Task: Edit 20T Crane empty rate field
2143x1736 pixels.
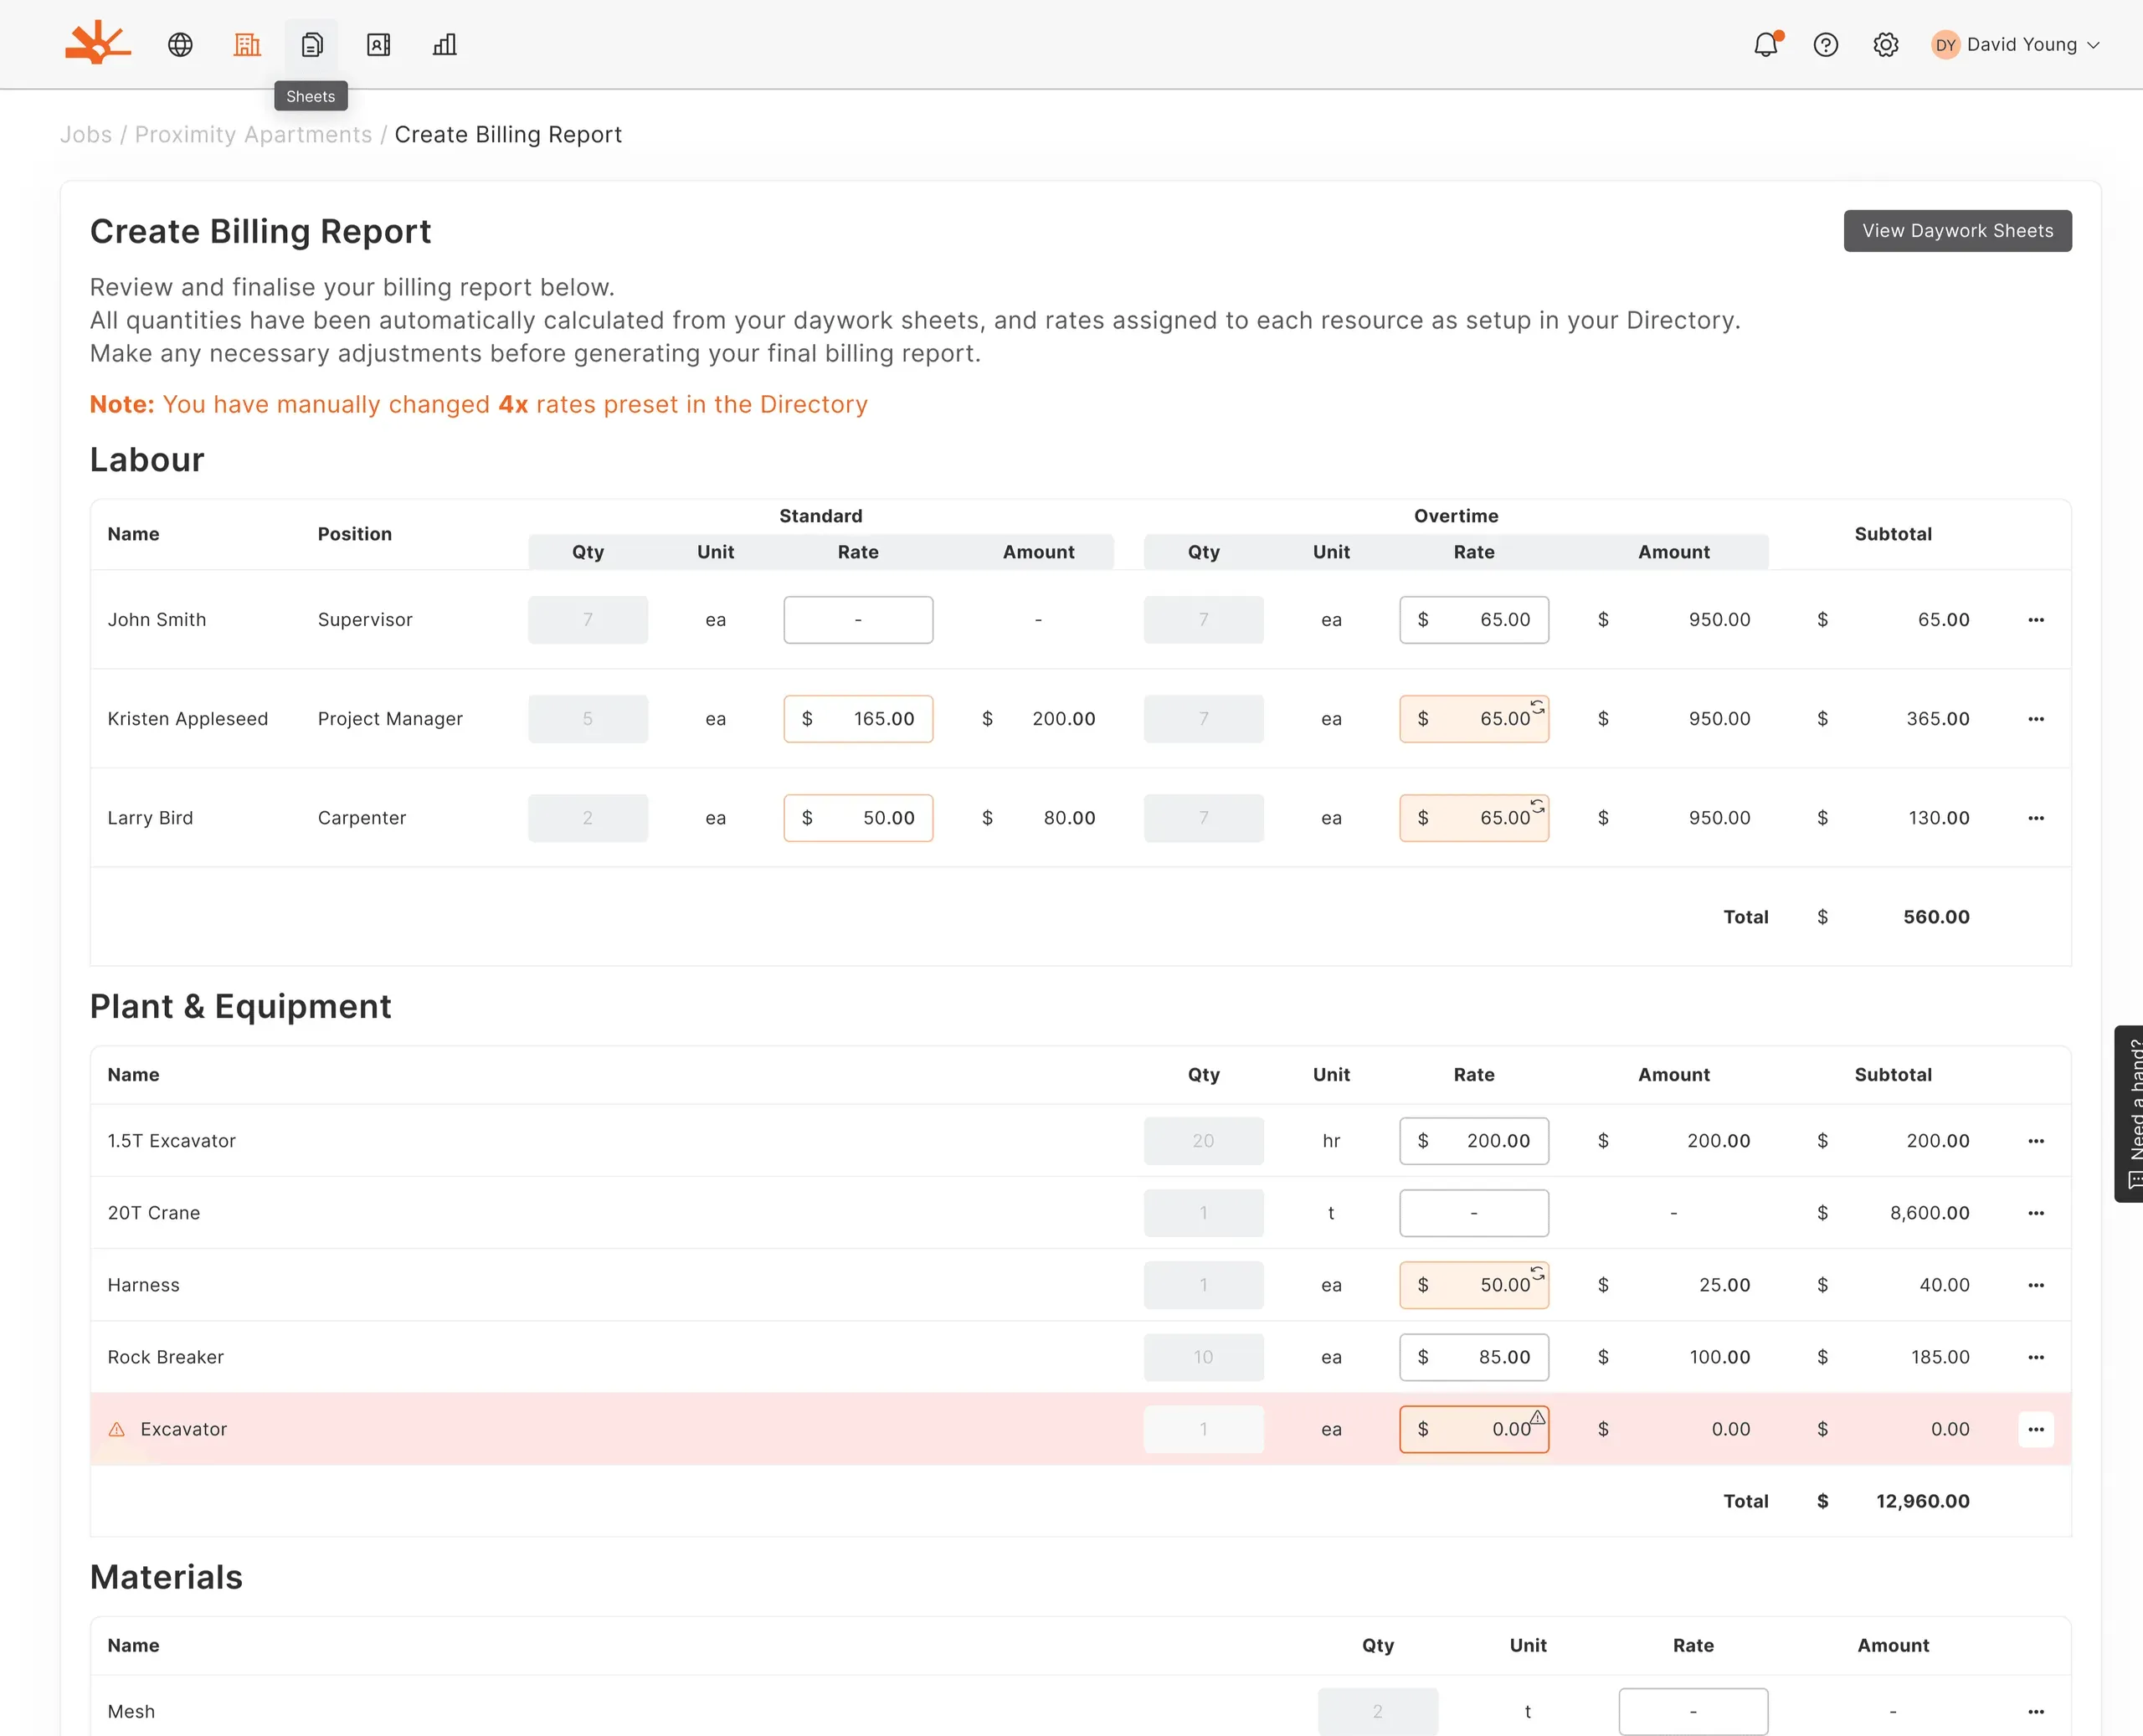Action: (x=1474, y=1213)
